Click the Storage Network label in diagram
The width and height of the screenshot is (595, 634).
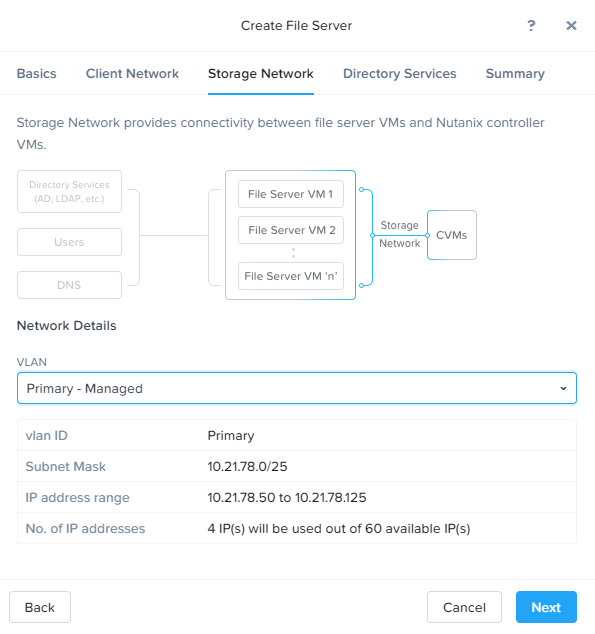[399, 234]
